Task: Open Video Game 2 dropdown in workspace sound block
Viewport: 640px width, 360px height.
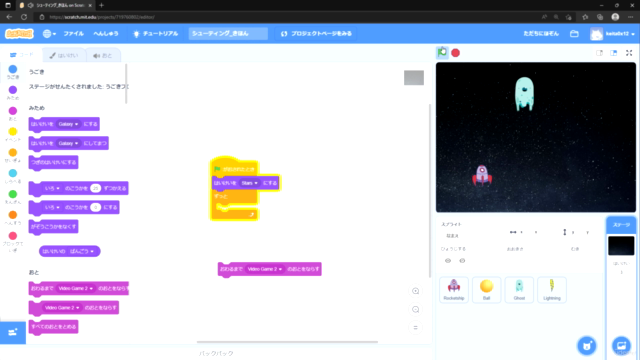Action: [265, 269]
